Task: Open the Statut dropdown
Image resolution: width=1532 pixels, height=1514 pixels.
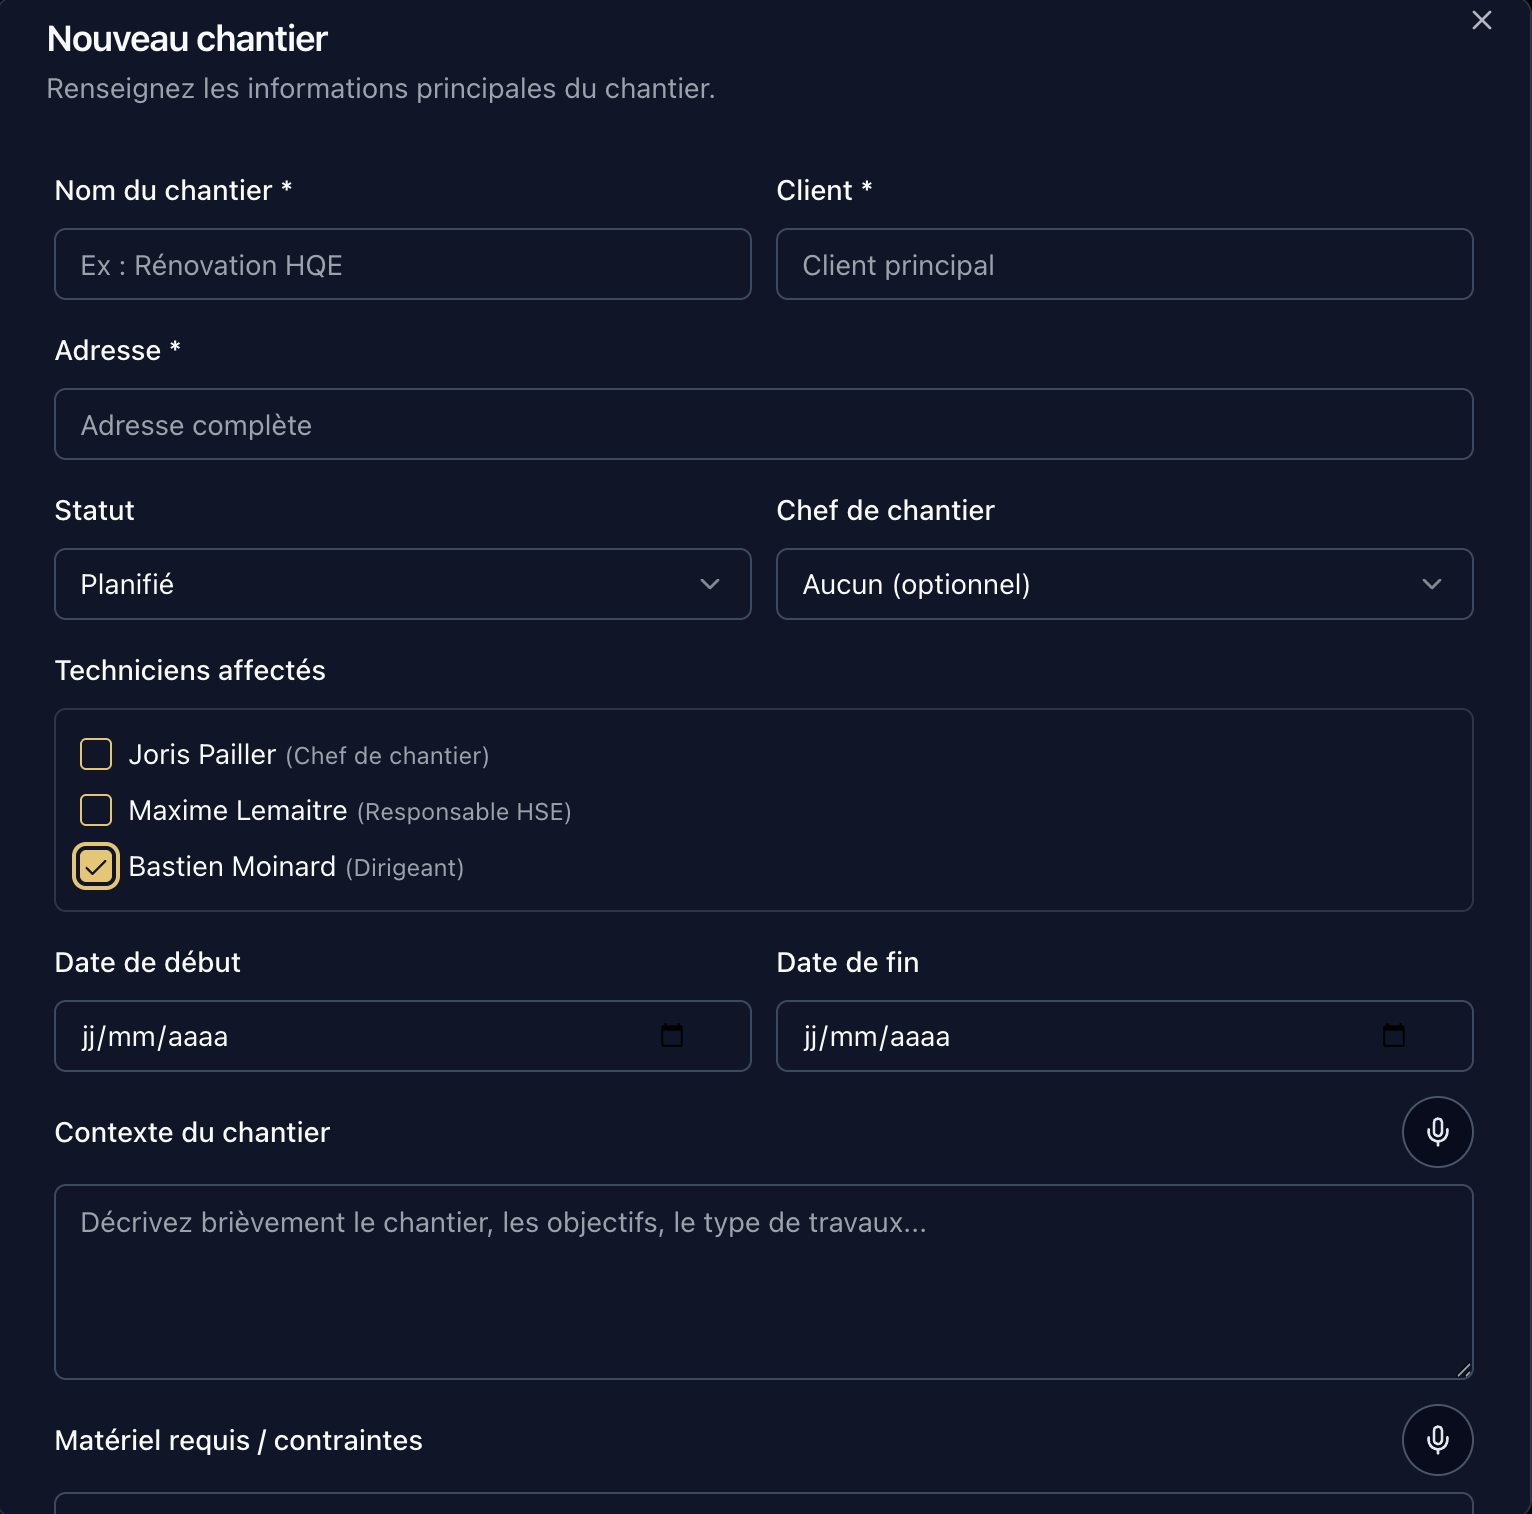Action: click(402, 584)
